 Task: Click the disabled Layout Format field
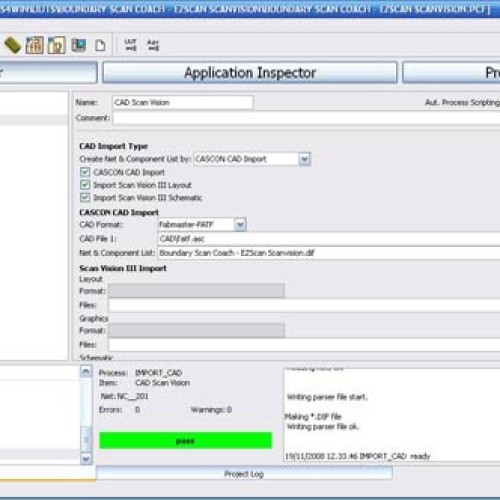click(x=197, y=291)
